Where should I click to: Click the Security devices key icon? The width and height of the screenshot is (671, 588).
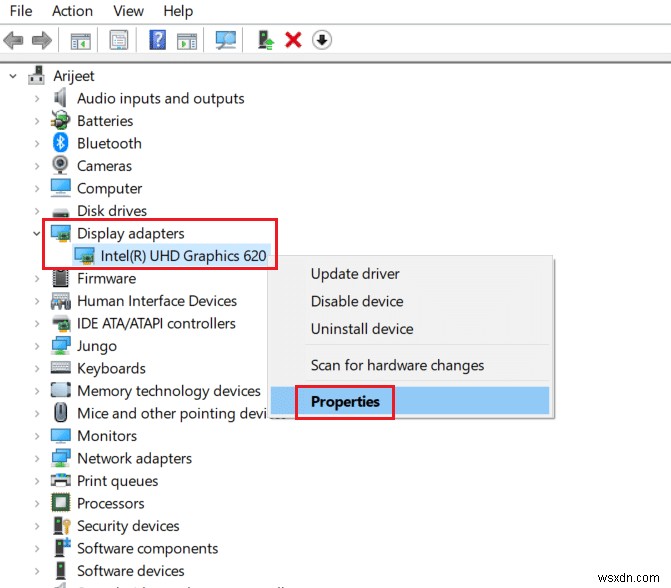pos(62,526)
